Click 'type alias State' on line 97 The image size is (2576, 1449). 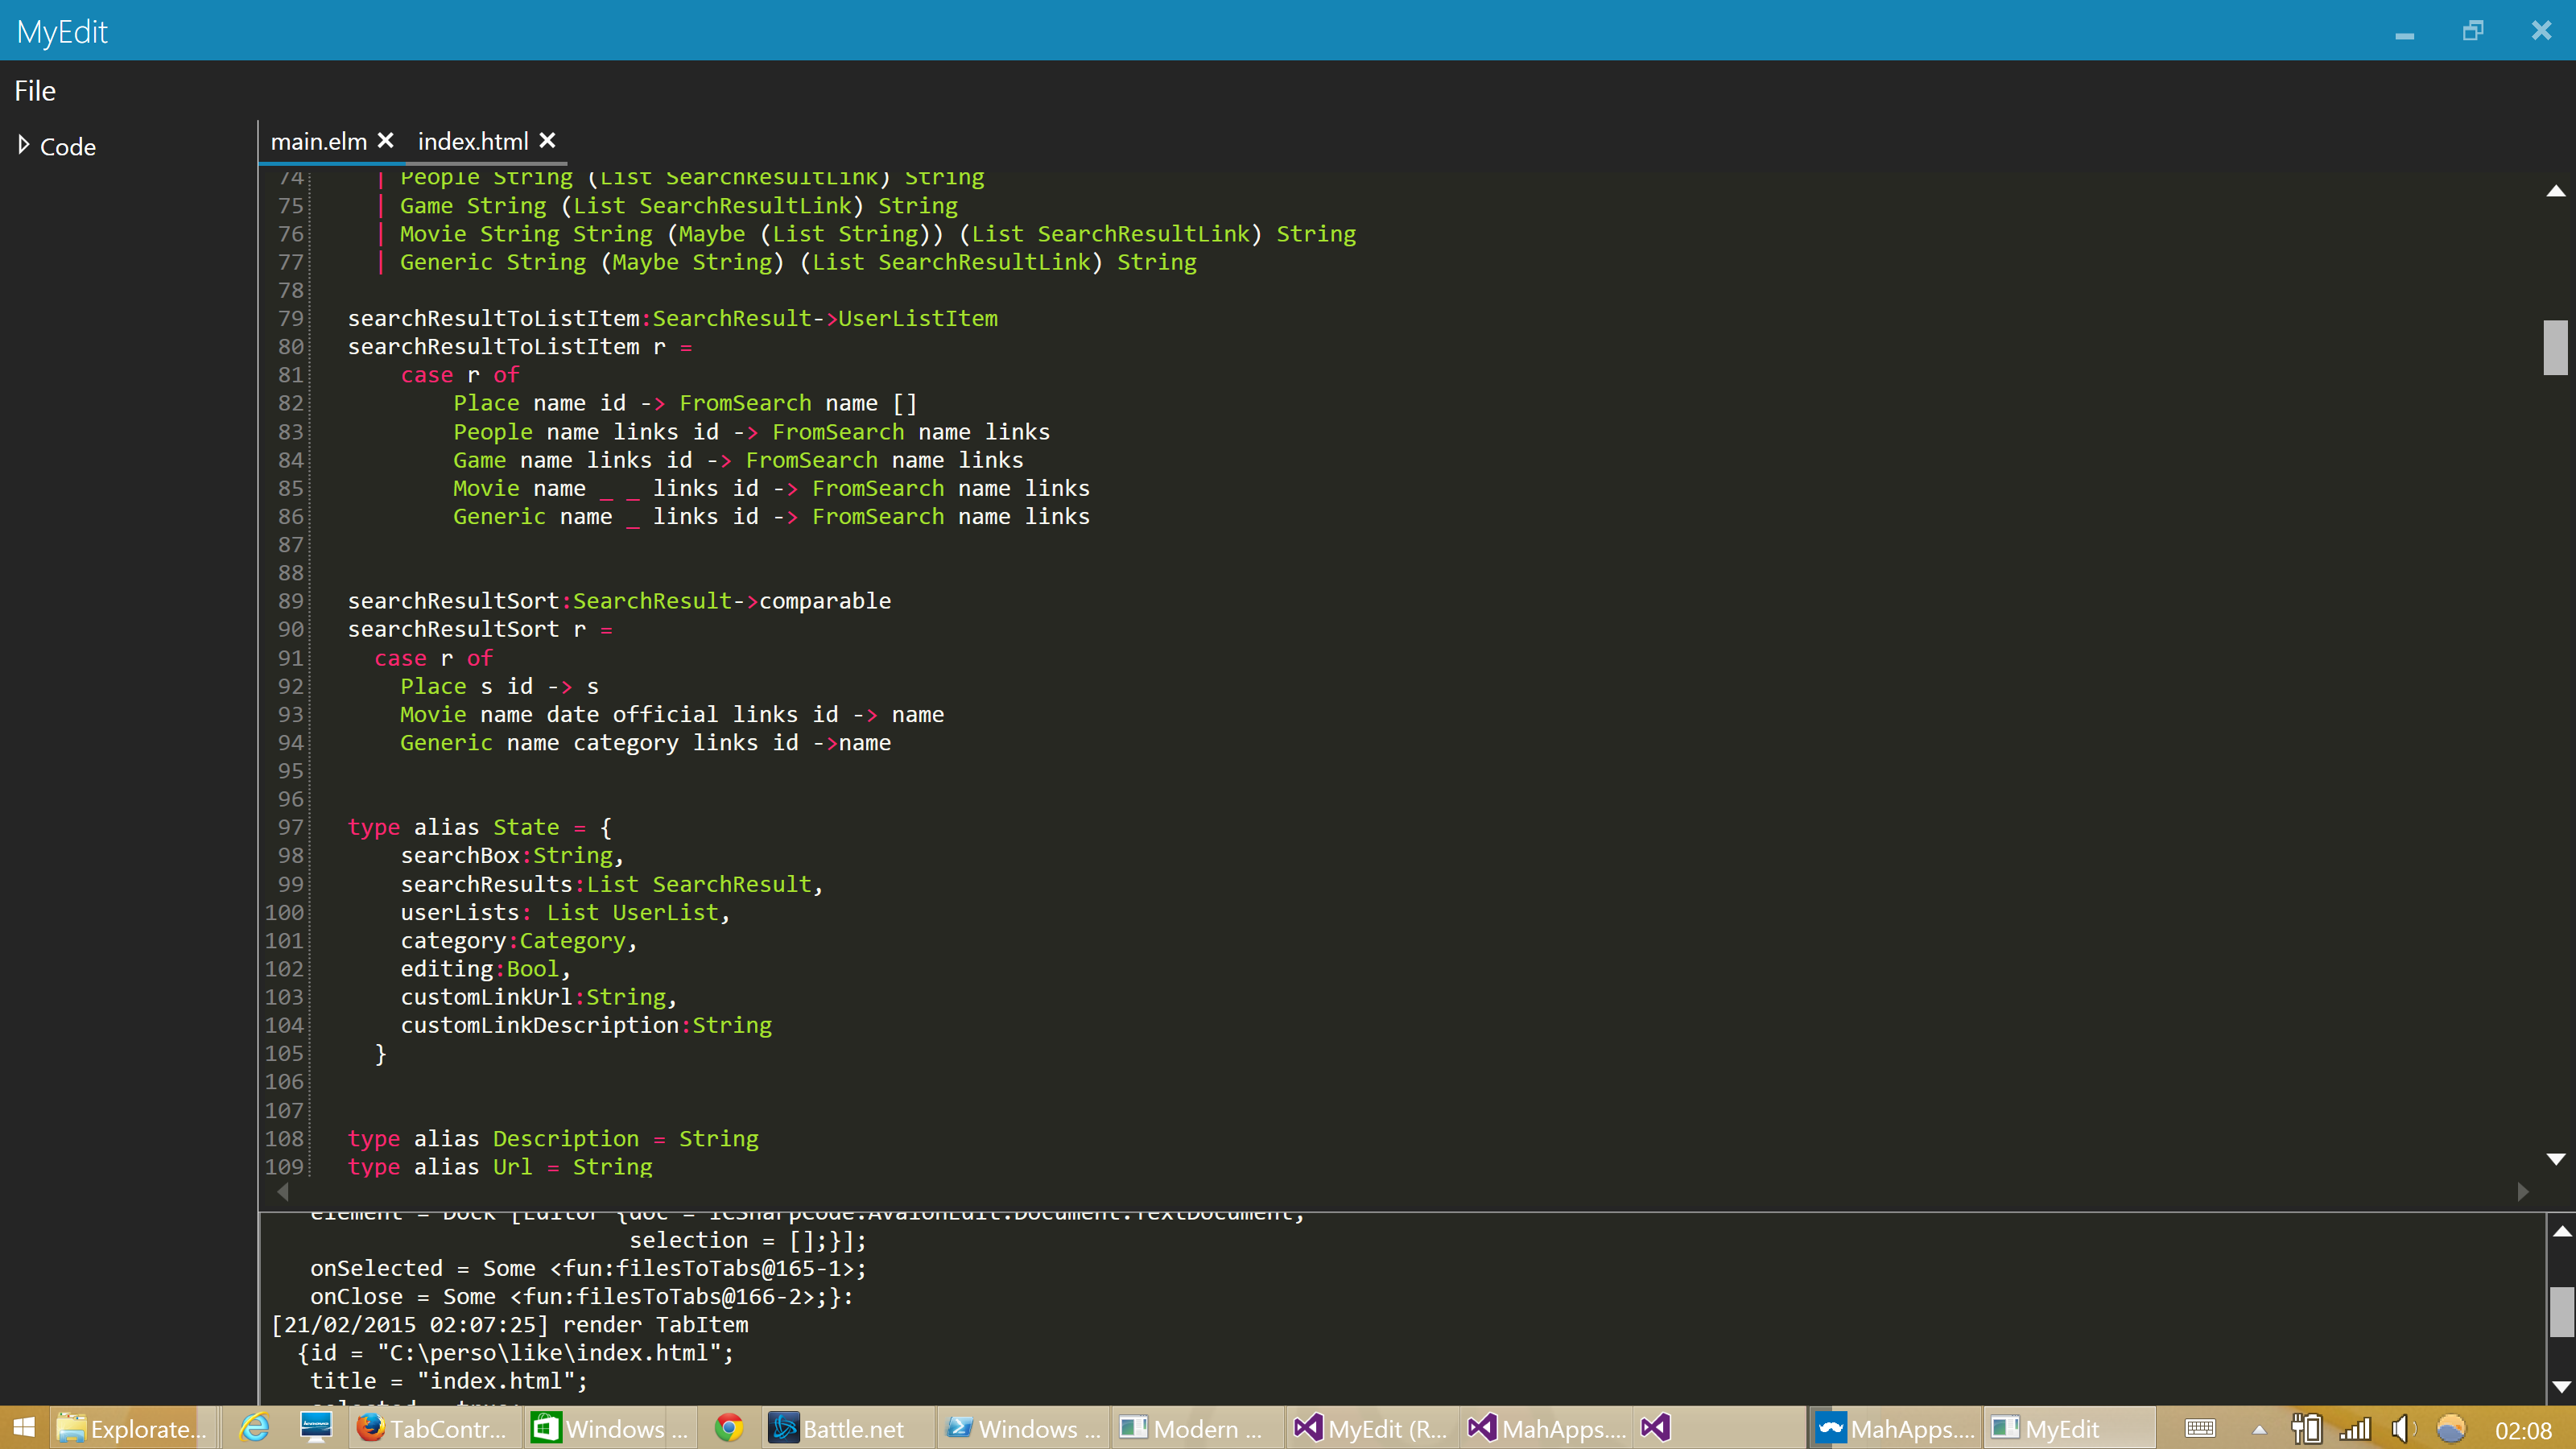(453, 827)
